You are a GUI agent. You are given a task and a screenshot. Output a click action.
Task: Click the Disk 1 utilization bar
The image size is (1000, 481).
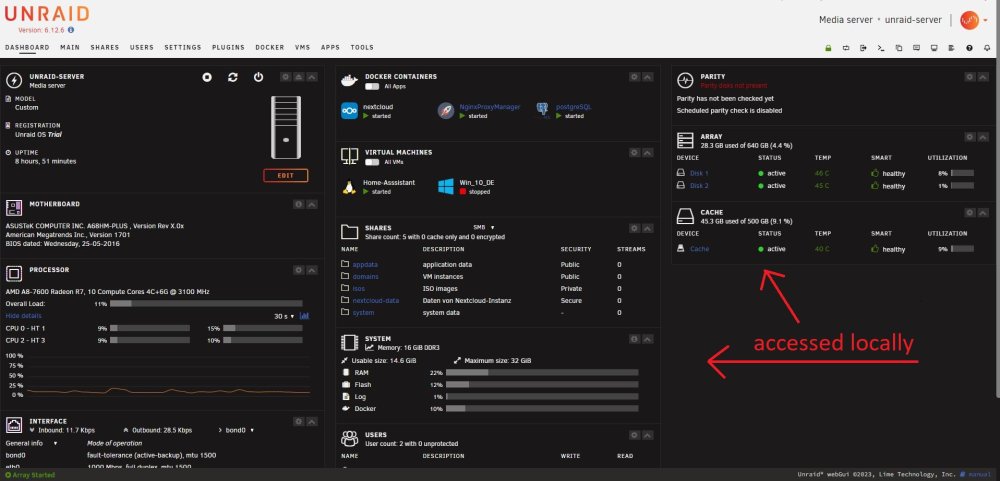(962, 174)
